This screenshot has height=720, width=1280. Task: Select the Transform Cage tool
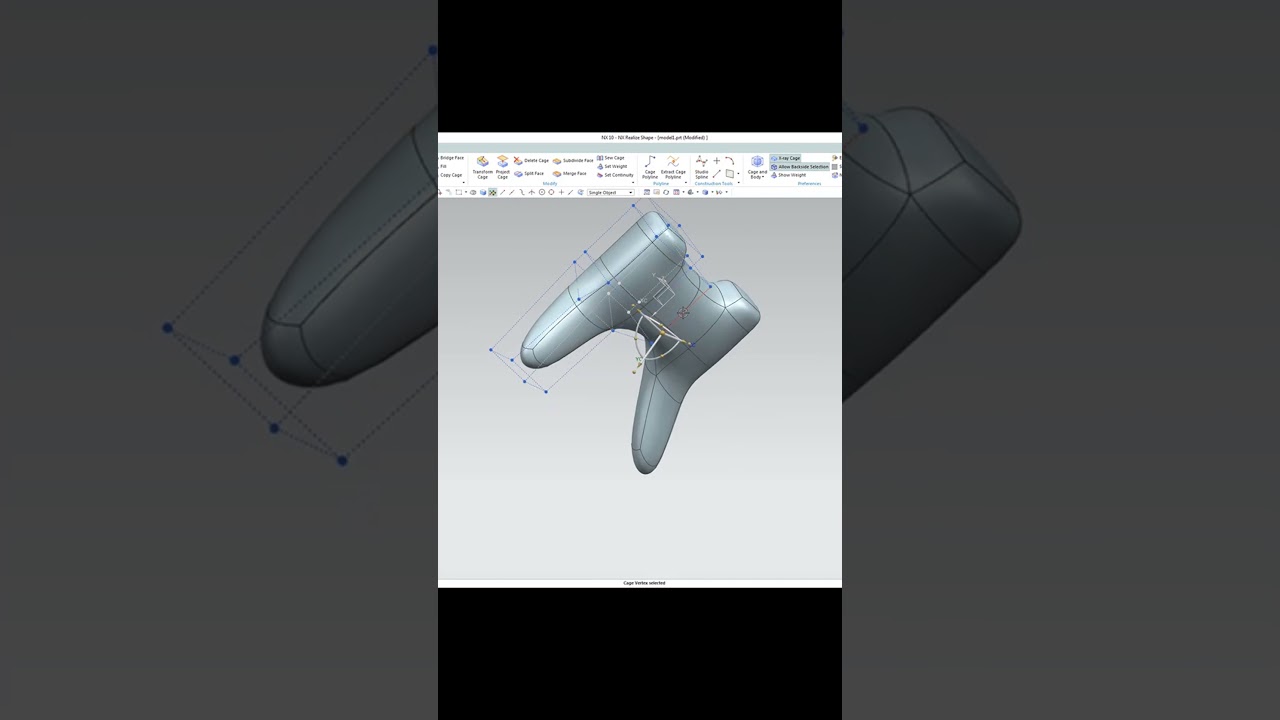pyautogui.click(x=483, y=166)
